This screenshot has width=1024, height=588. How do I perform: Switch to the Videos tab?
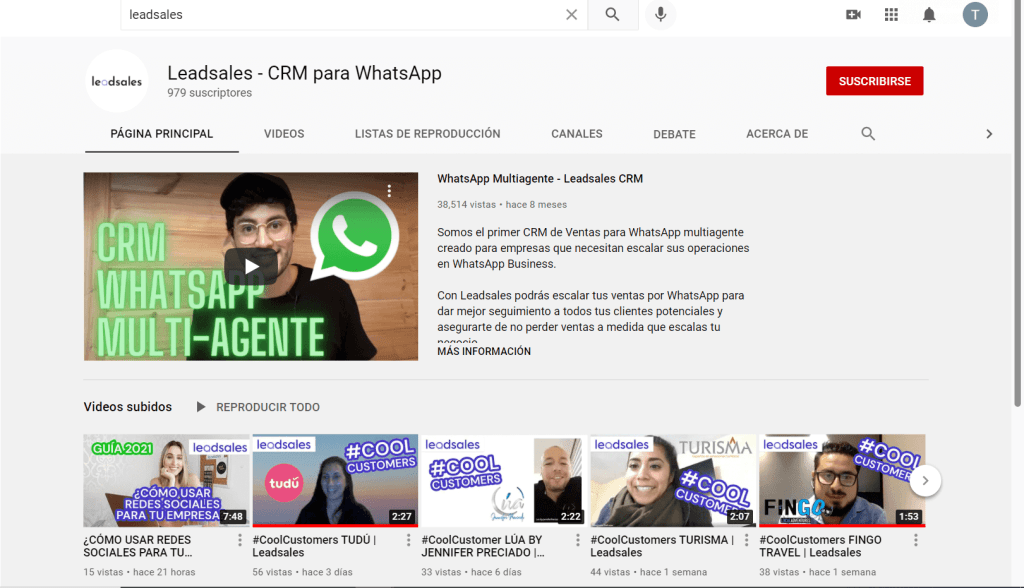[284, 134]
